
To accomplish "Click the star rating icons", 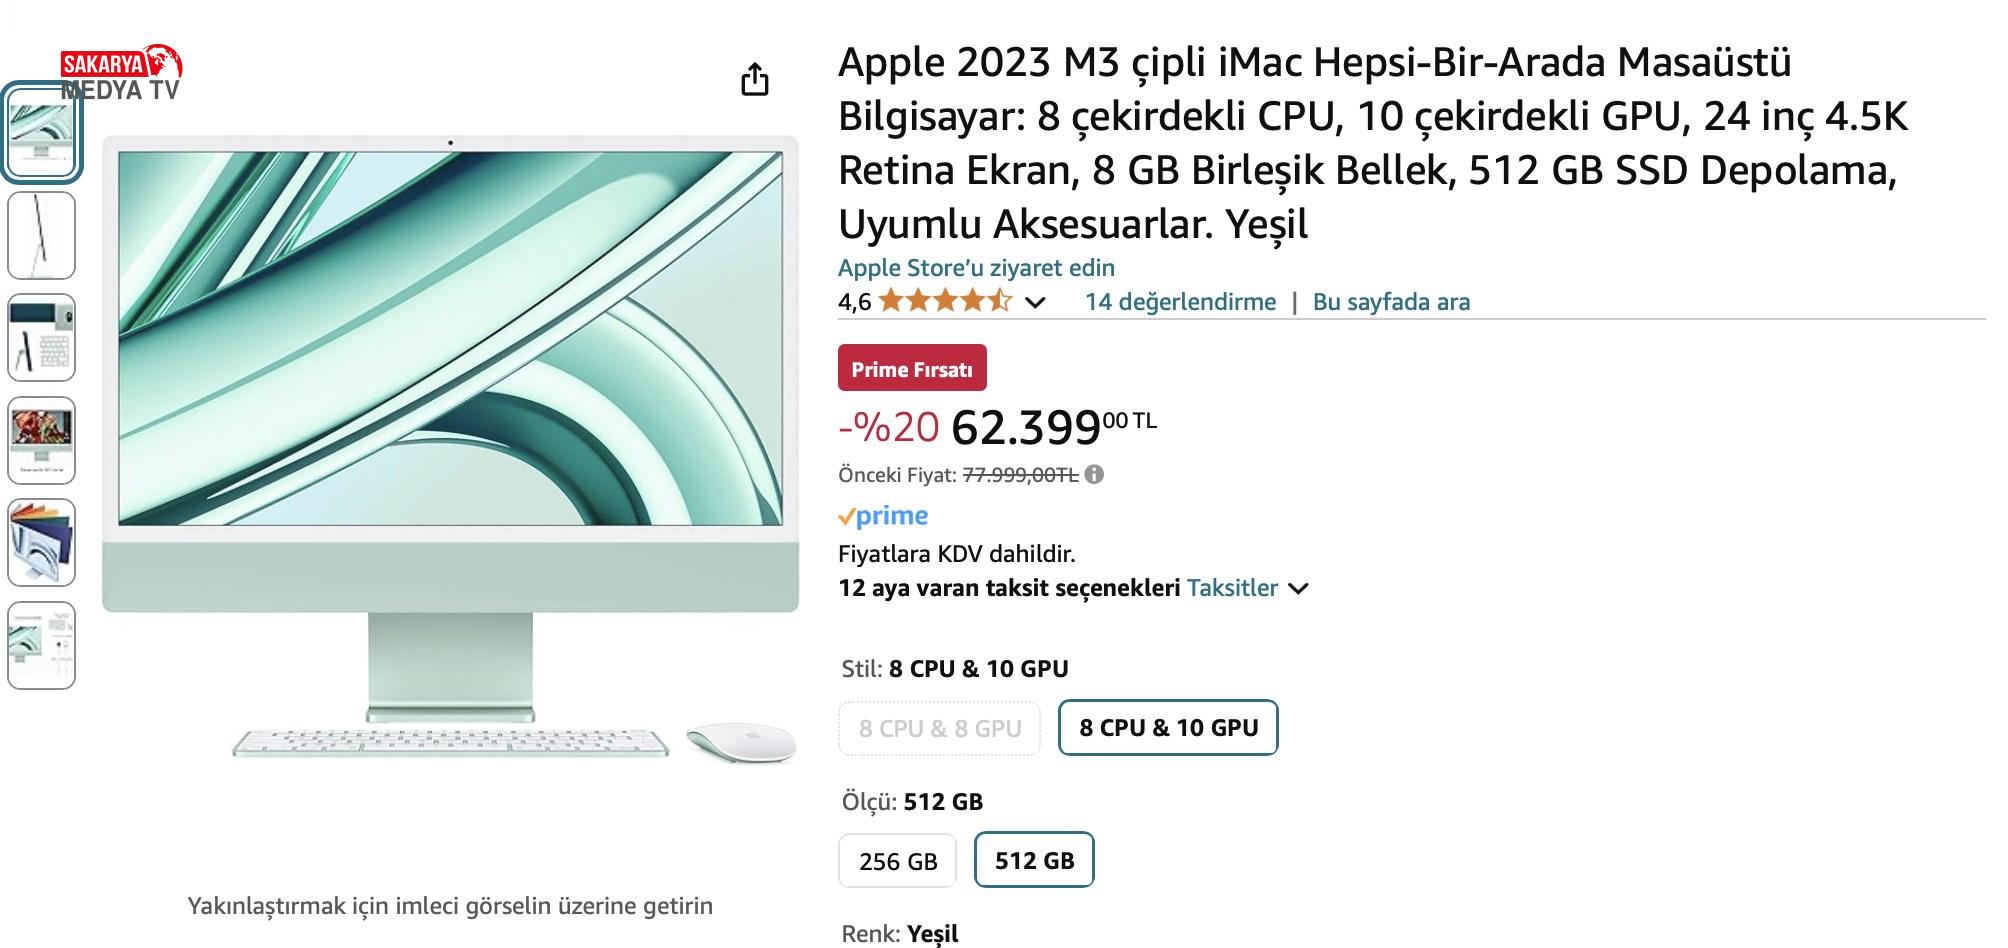I will click(944, 301).
